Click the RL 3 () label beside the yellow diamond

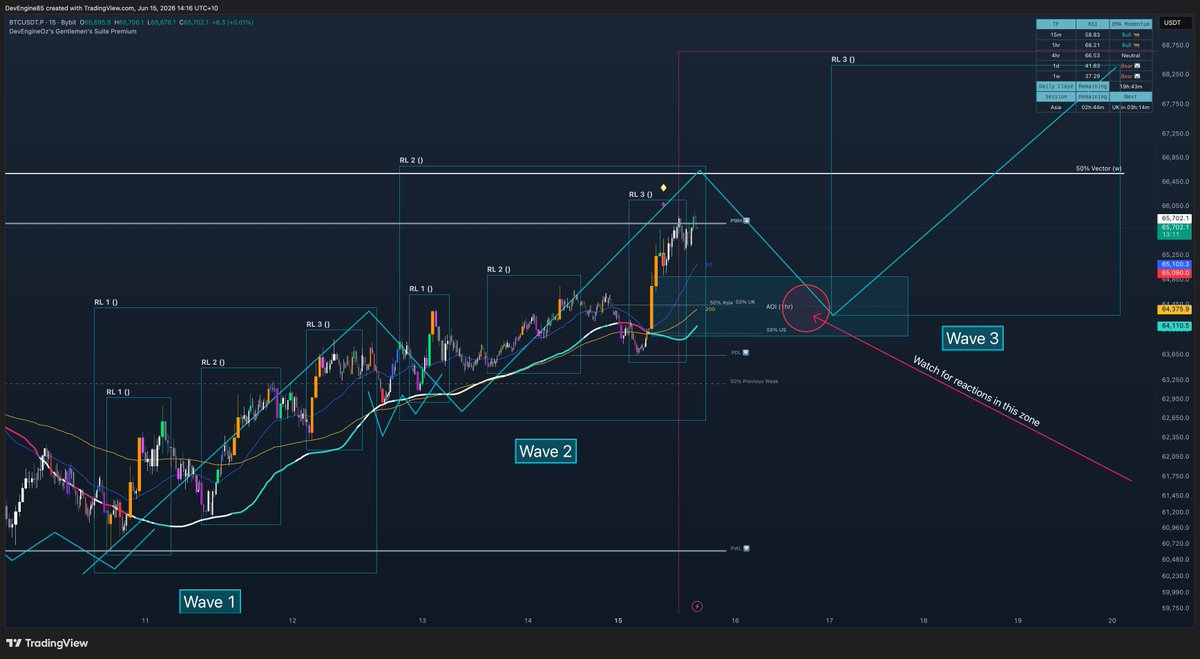point(640,194)
